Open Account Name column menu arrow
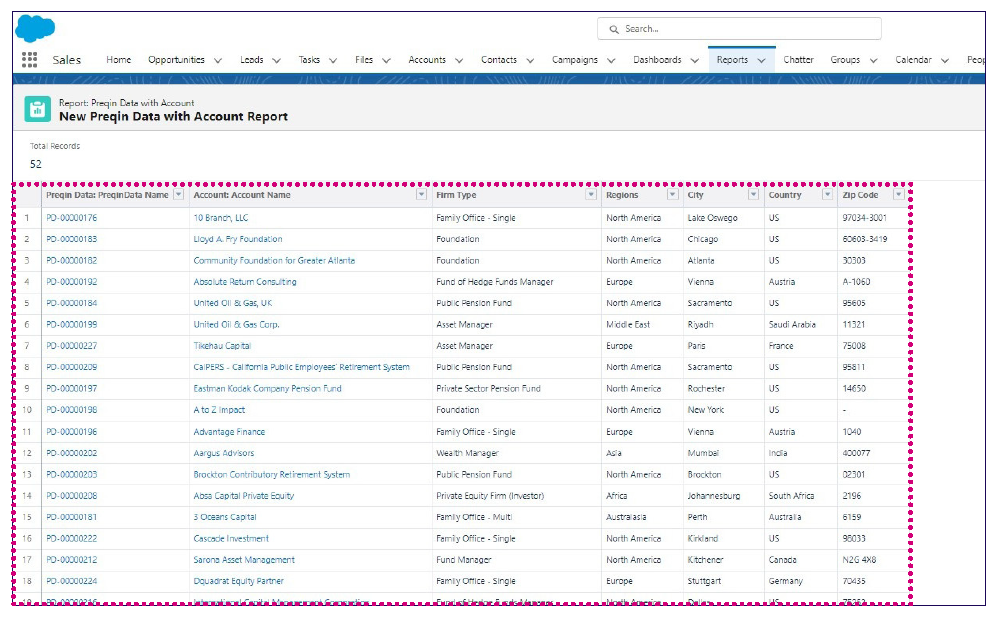The width and height of the screenshot is (1004, 629). point(421,194)
